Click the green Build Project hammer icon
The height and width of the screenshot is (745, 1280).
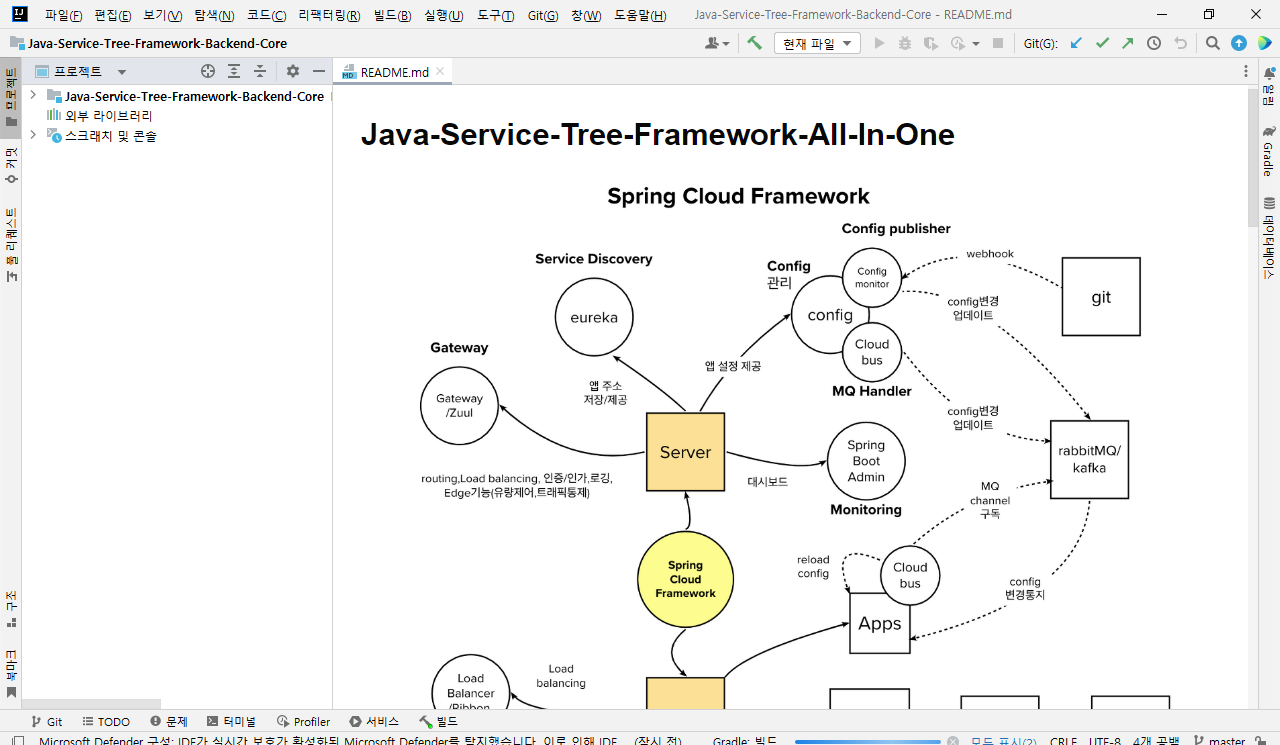tap(754, 43)
